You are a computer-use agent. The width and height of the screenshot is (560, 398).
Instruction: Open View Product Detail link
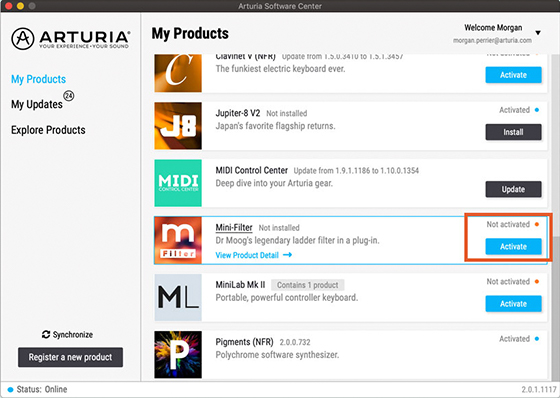(x=247, y=255)
